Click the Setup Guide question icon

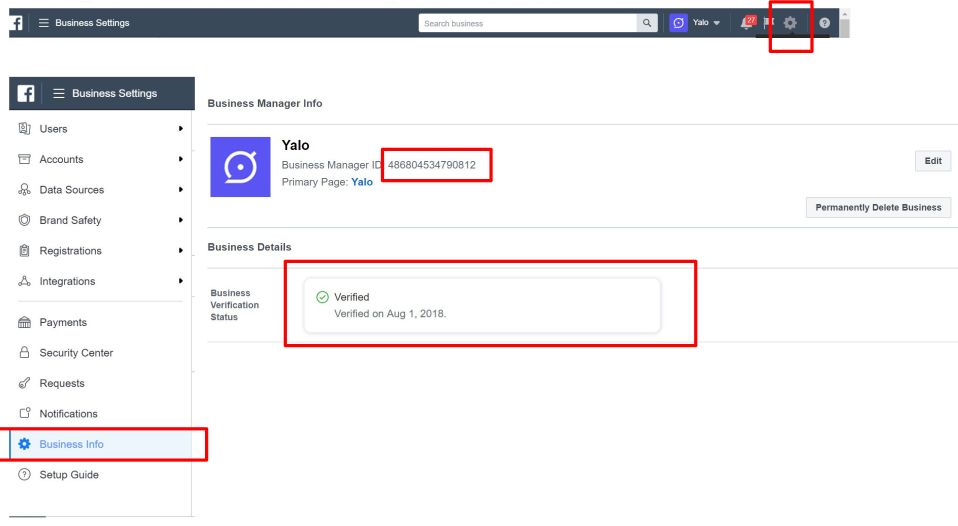(24, 475)
